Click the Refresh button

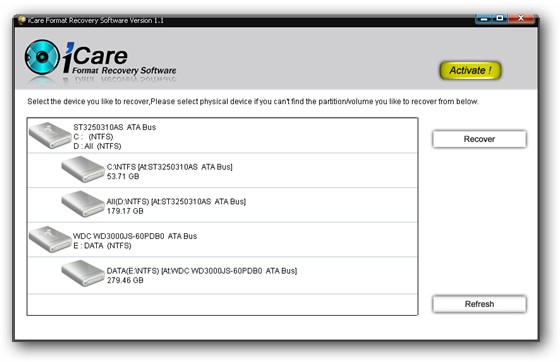pyautogui.click(x=479, y=304)
